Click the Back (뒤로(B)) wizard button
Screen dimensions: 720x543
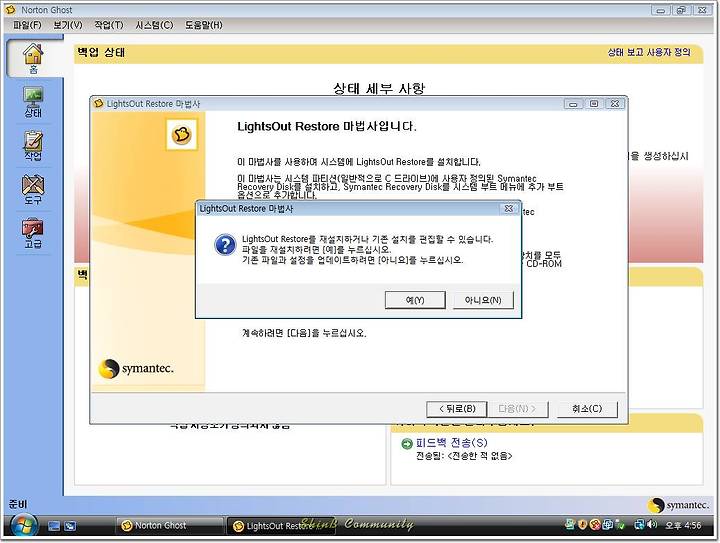(456, 409)
